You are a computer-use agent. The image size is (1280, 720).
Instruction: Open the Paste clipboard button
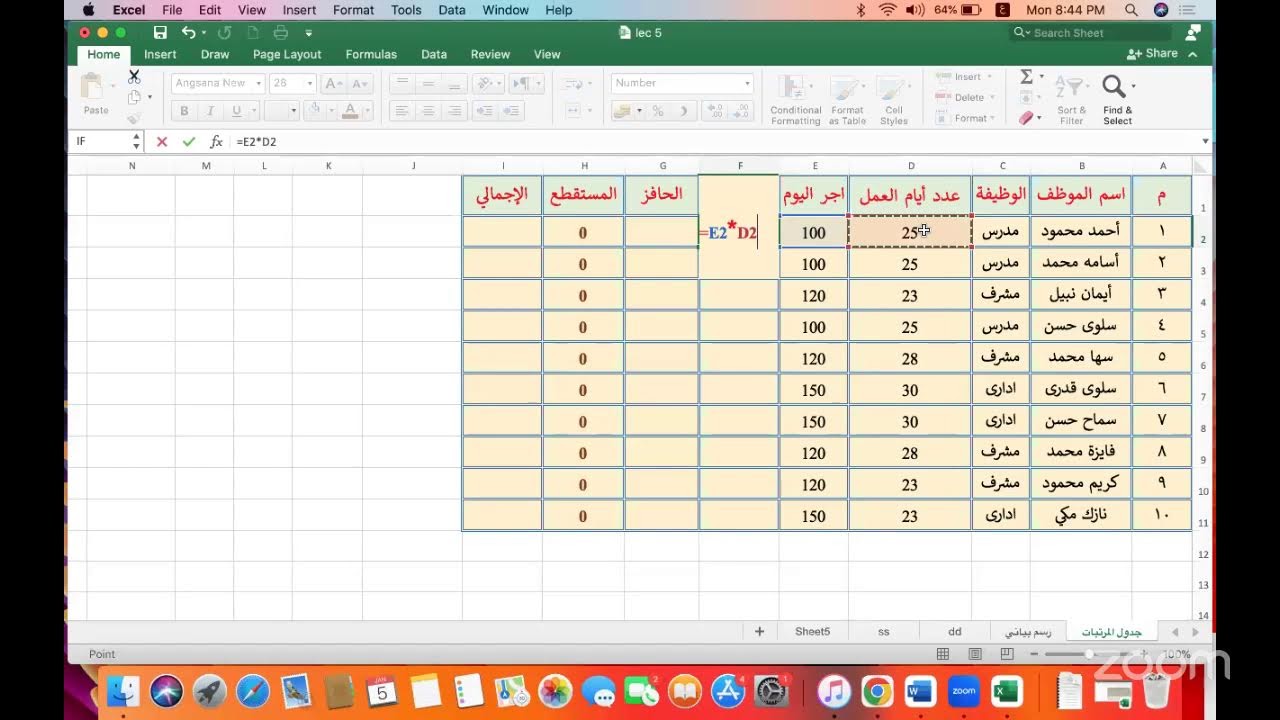95,92
